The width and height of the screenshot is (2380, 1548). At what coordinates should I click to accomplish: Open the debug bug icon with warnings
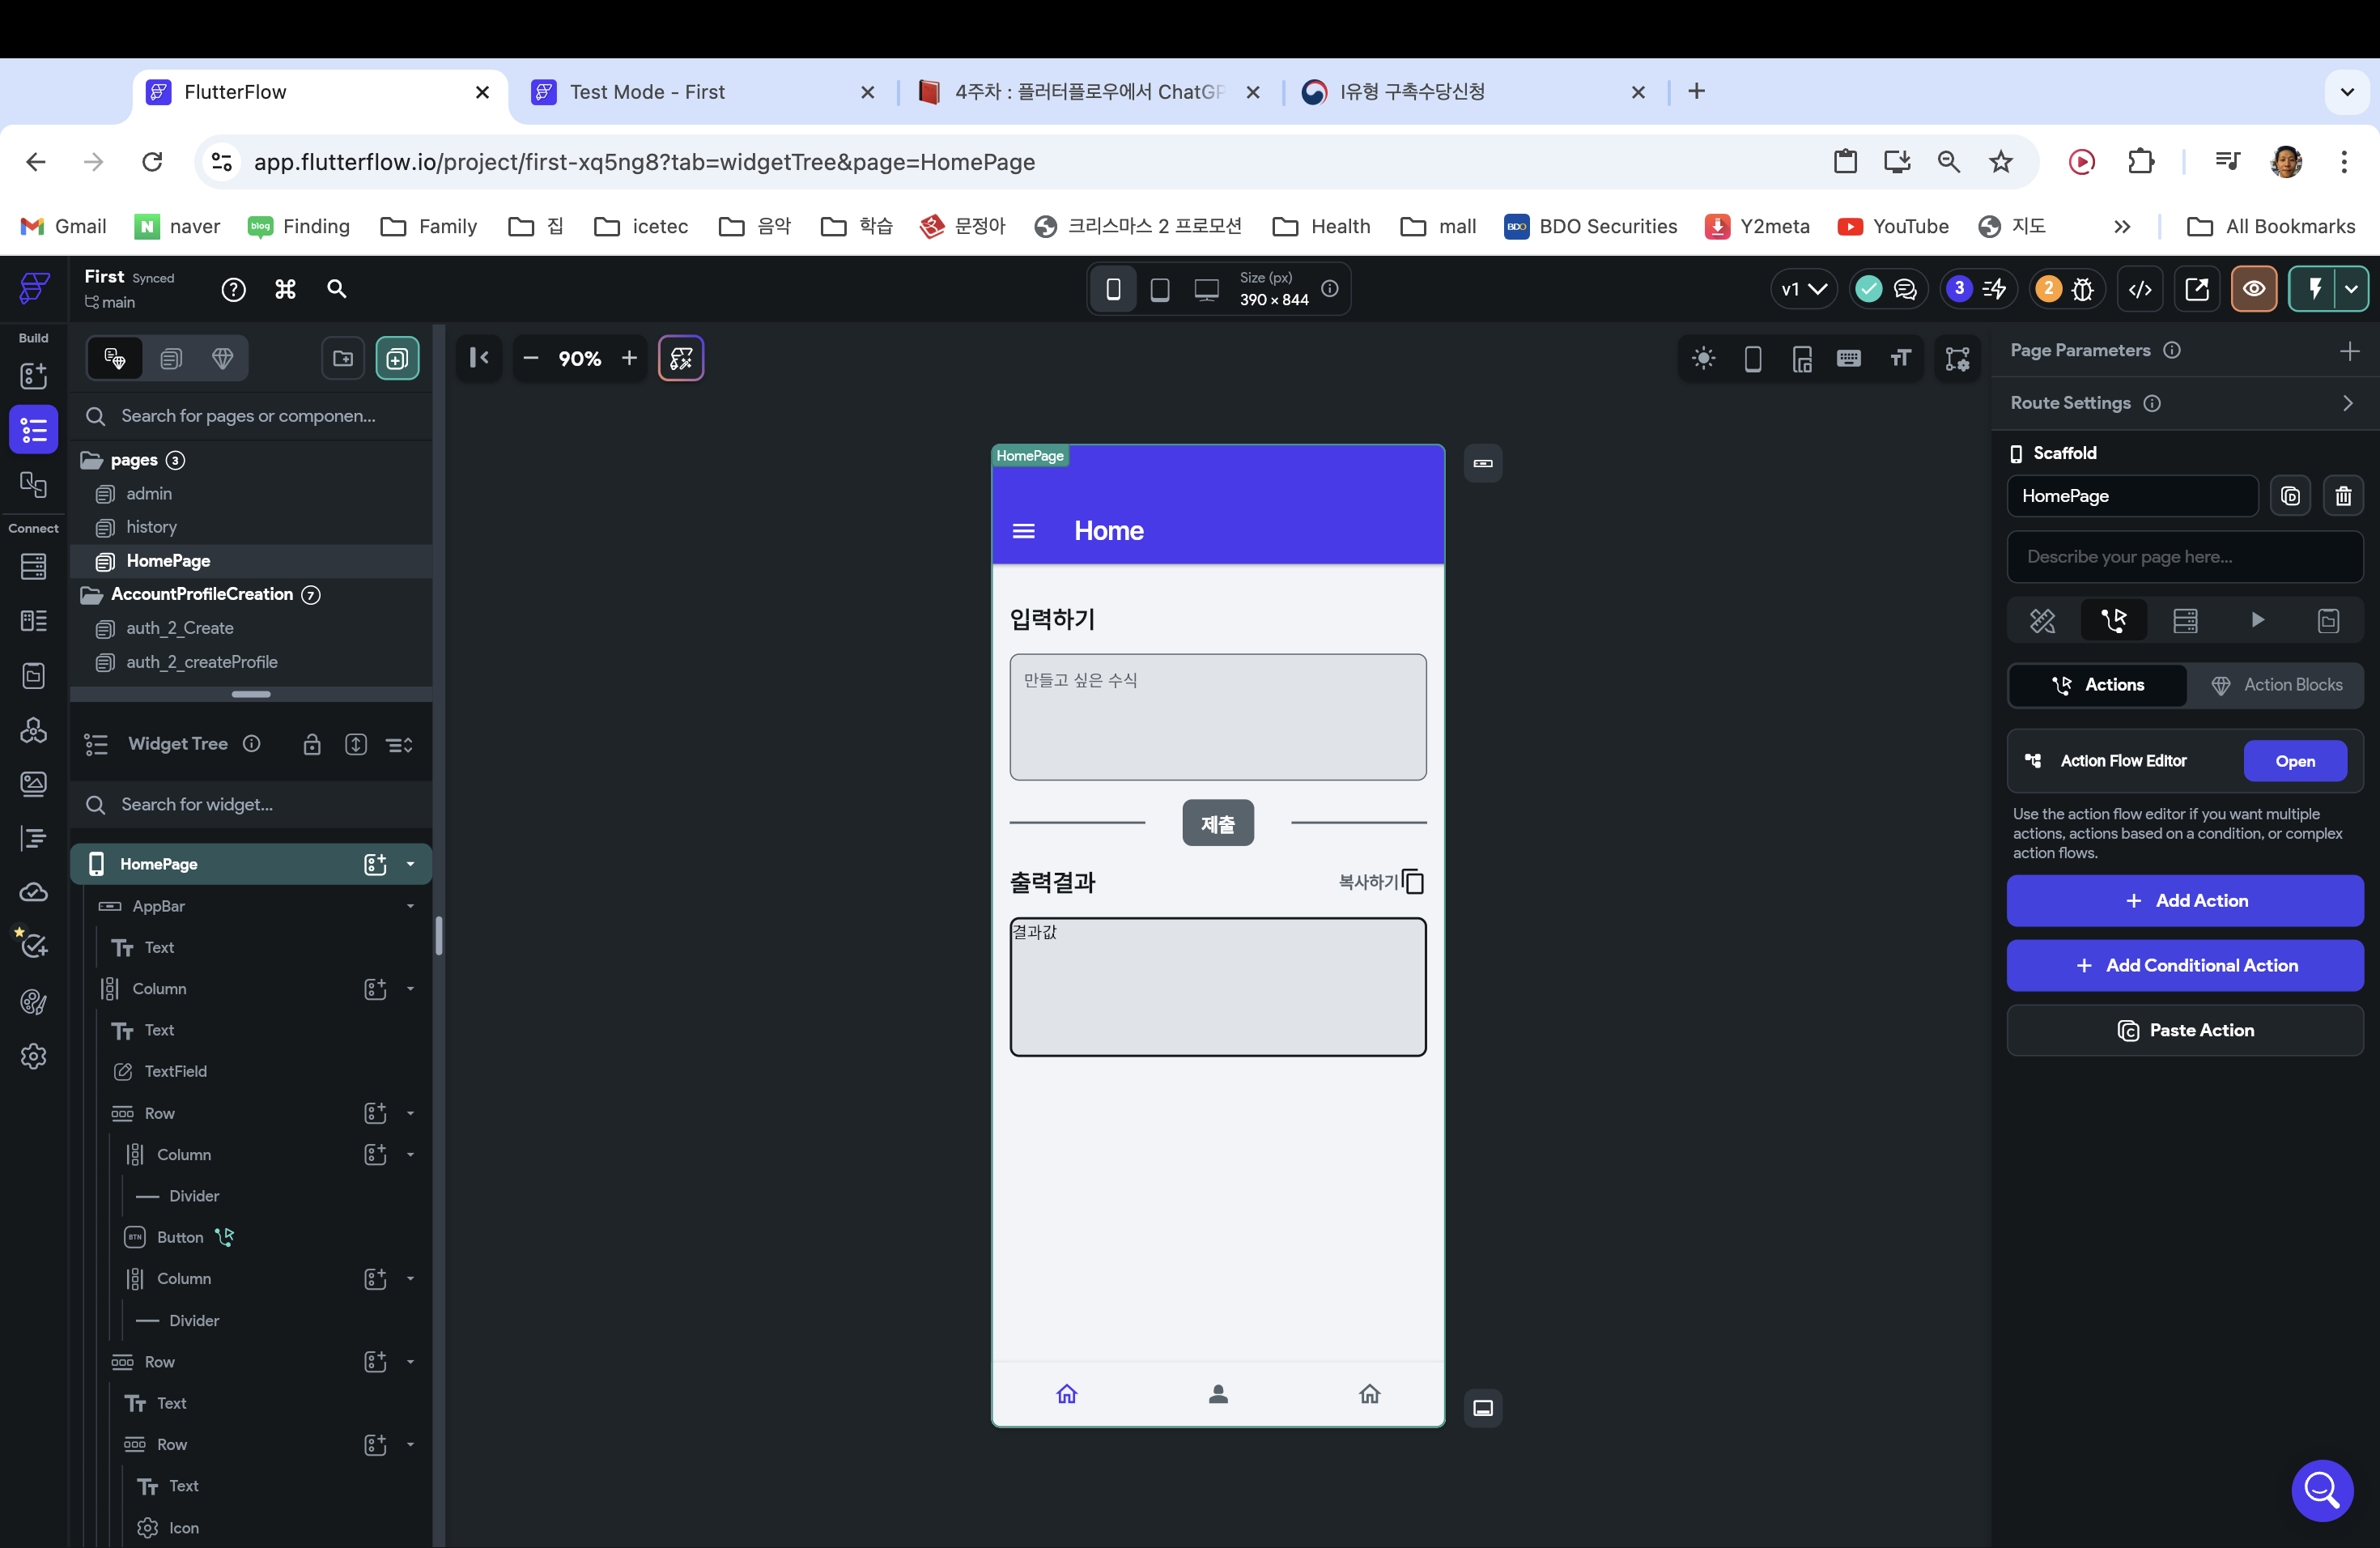coord(2083,290)
